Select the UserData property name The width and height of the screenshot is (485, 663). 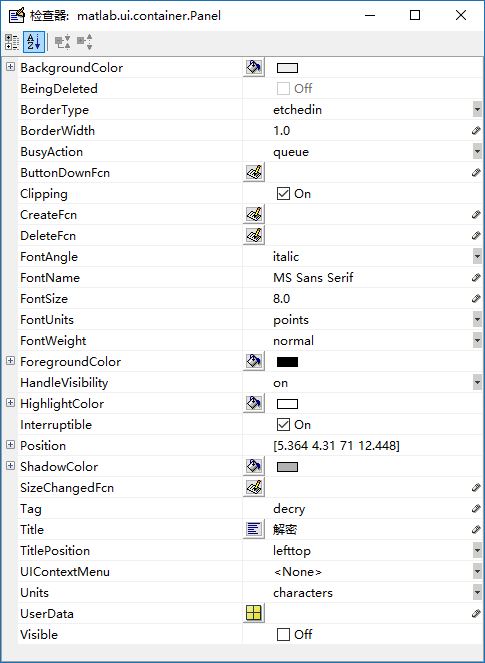(47, 614)
